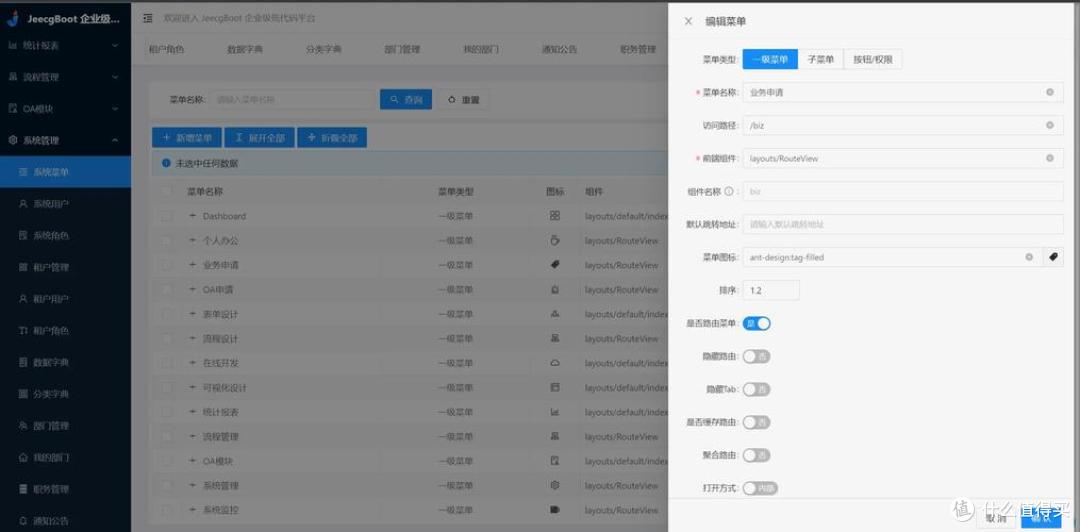Click the icon in the OA申请 row
The width and height of the screenshot is (1080, 532).
(554, 289)
